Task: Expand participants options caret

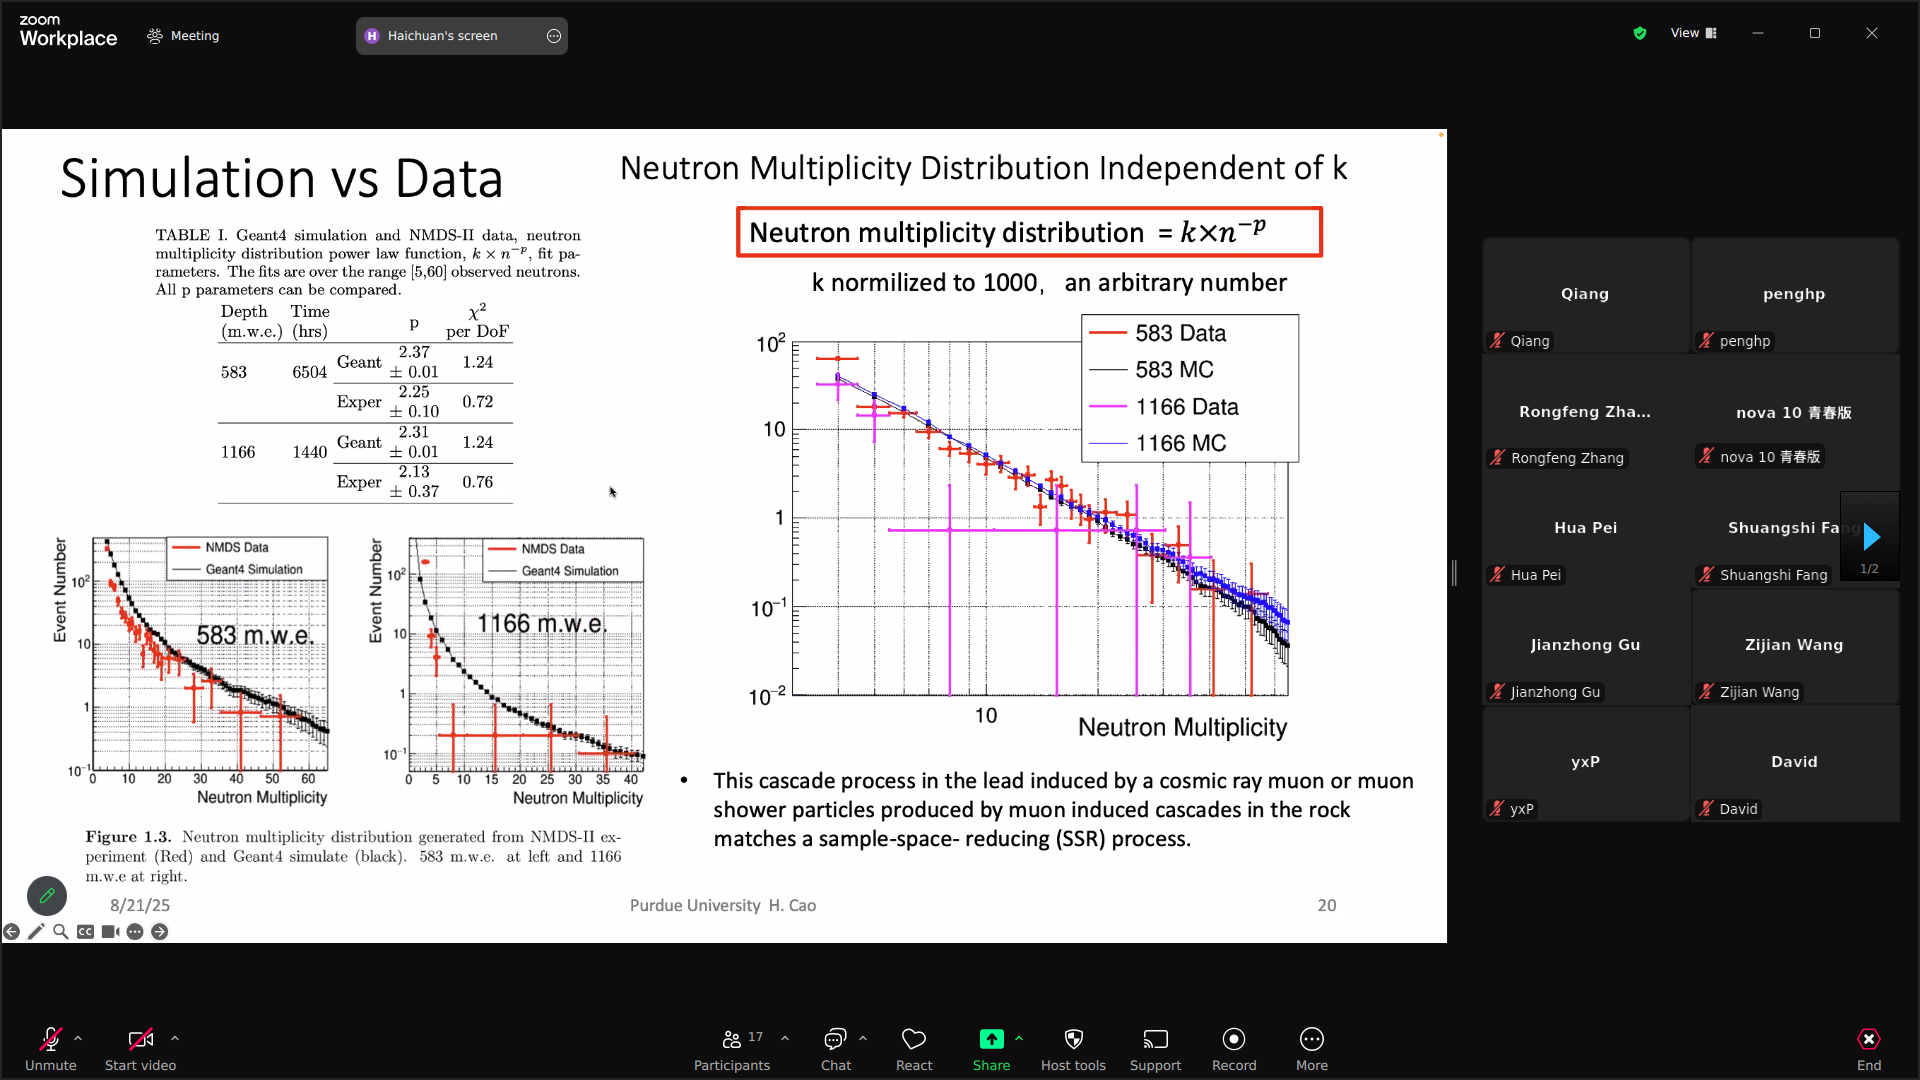Action: click(785, 1038)
